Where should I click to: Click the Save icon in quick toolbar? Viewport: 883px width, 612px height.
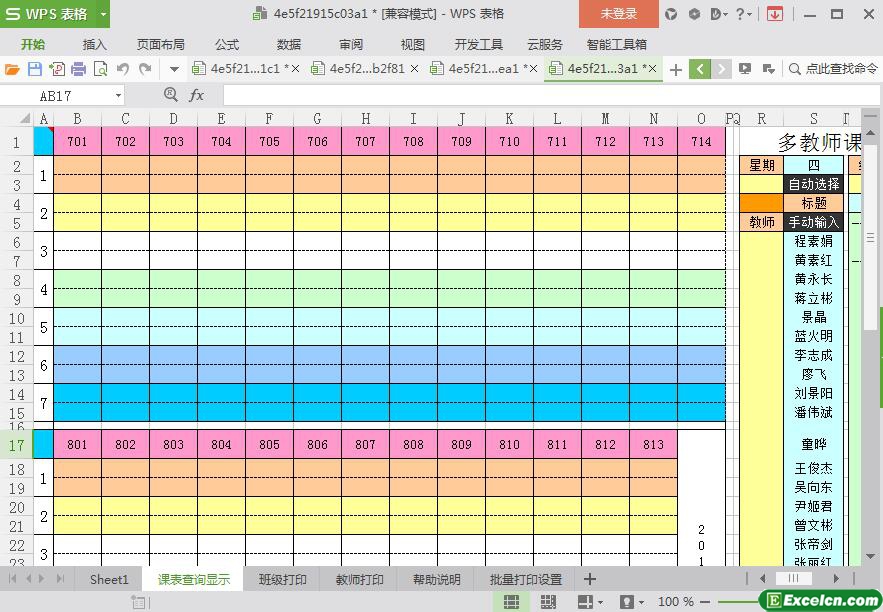point(35,69)
